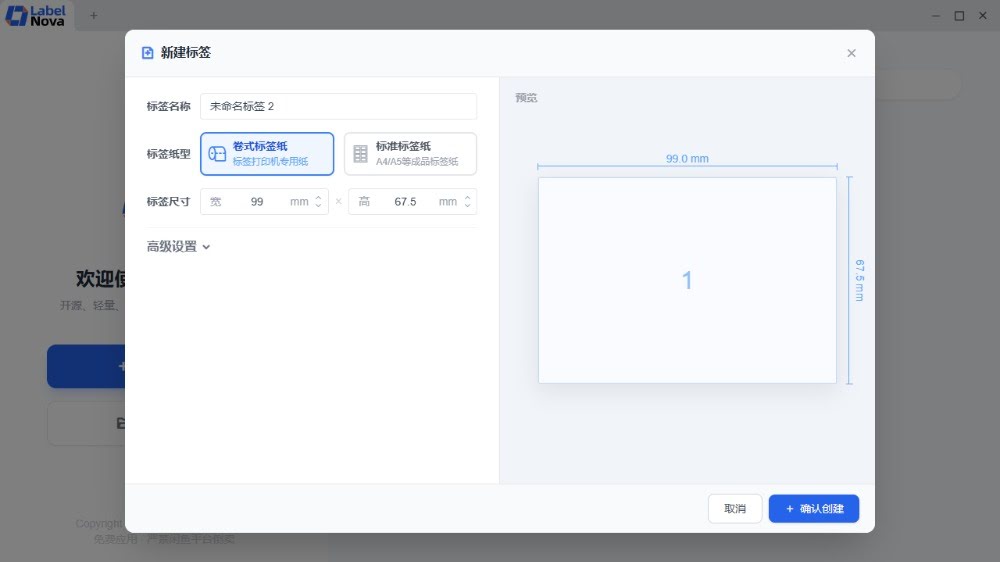
Task: Expand the 高级设置 section
Action: click(179, 247)
